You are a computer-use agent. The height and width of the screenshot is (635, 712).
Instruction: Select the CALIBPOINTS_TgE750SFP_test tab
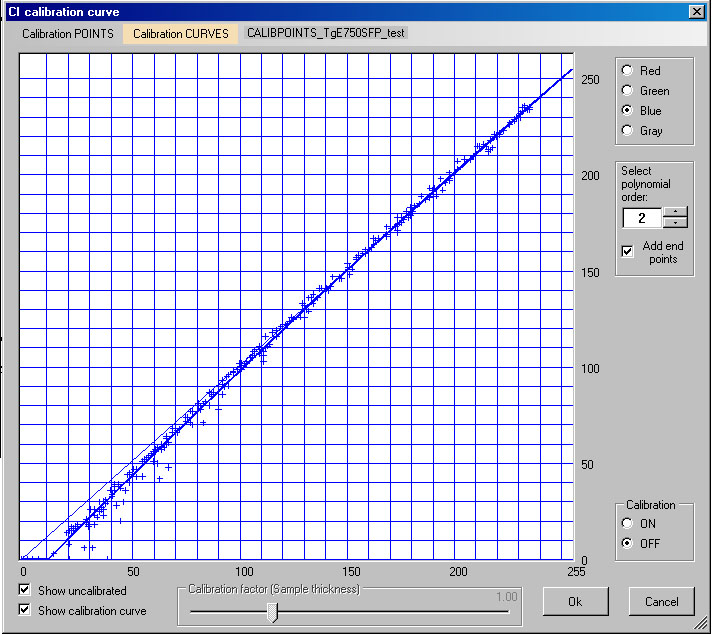326,33
